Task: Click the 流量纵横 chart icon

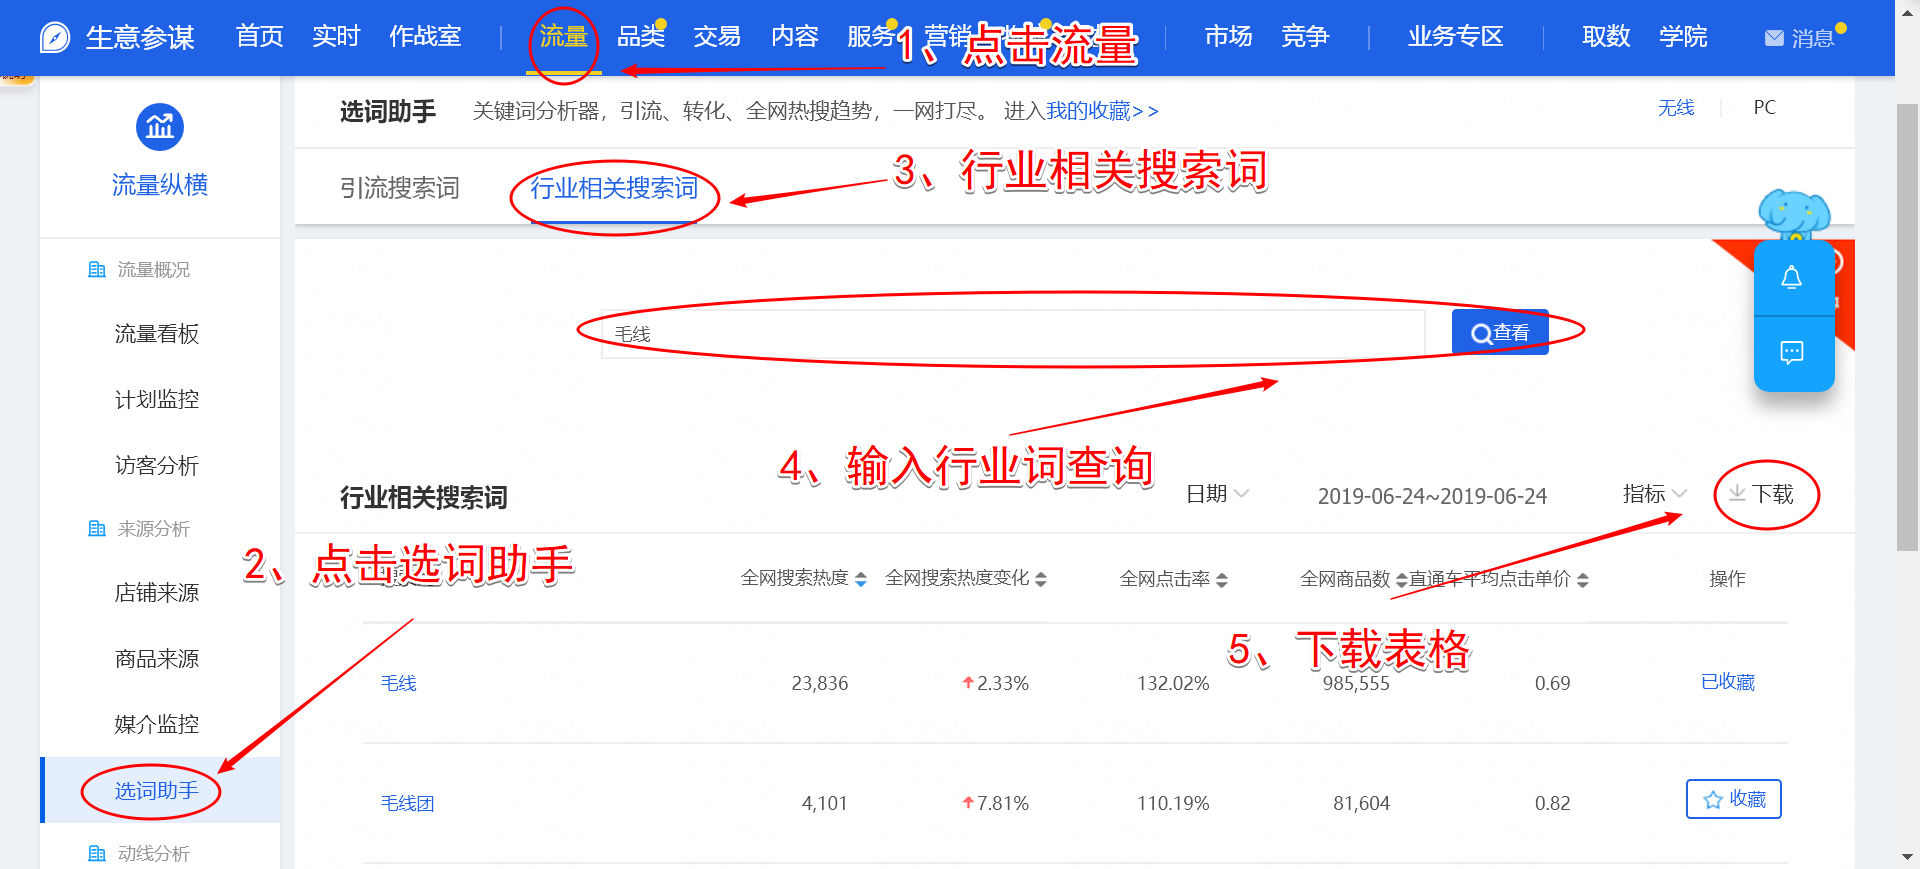Action: 160,127
